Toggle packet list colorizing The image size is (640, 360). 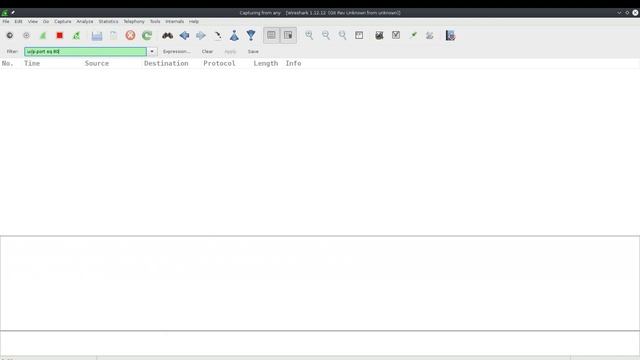click(271, 36)
